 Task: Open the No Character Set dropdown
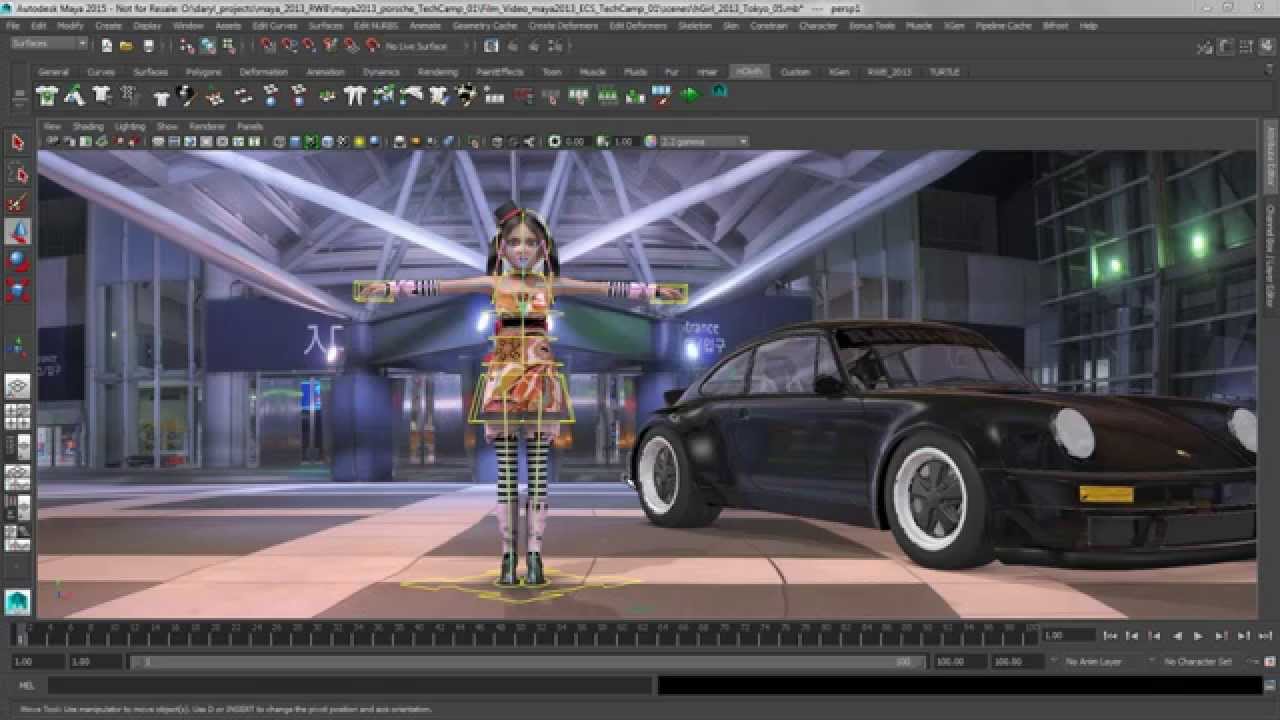click(x=1198, y=662)
